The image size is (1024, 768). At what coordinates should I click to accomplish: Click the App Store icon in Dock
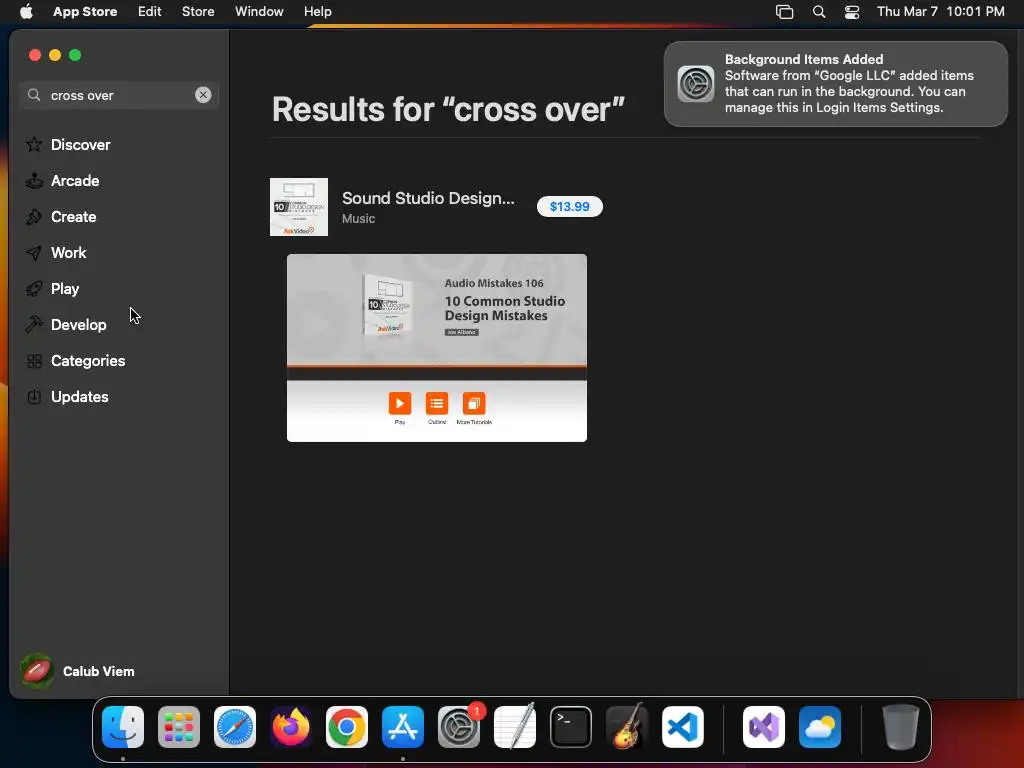click(x=403, y=727)
